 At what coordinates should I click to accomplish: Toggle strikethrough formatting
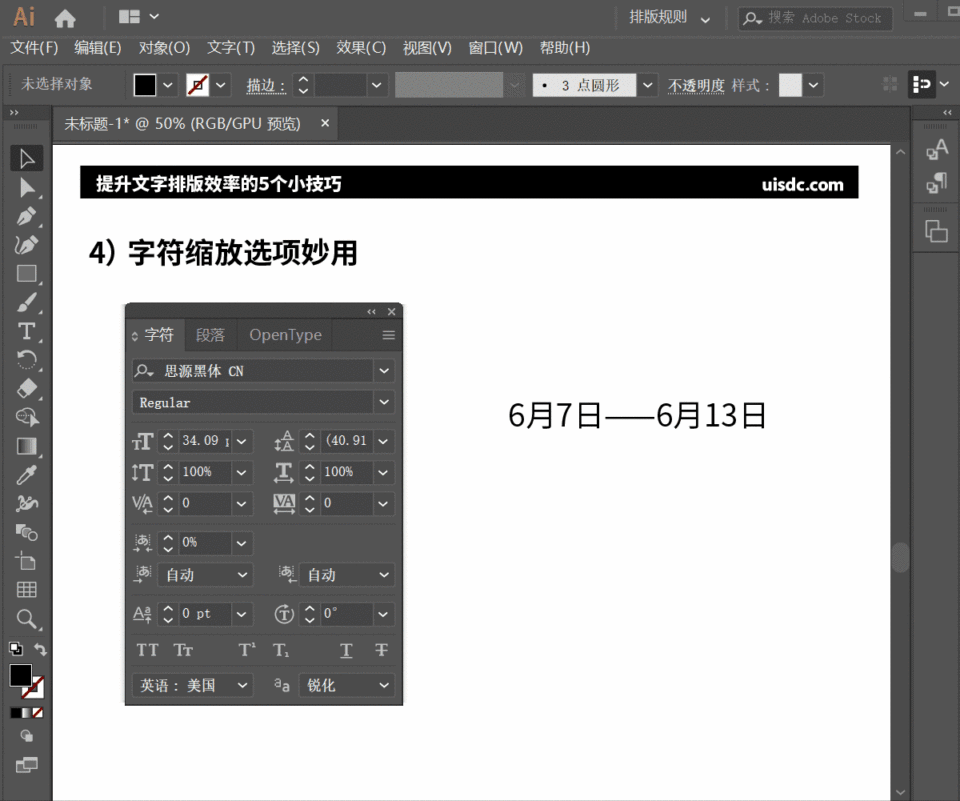tap(381, 649)
